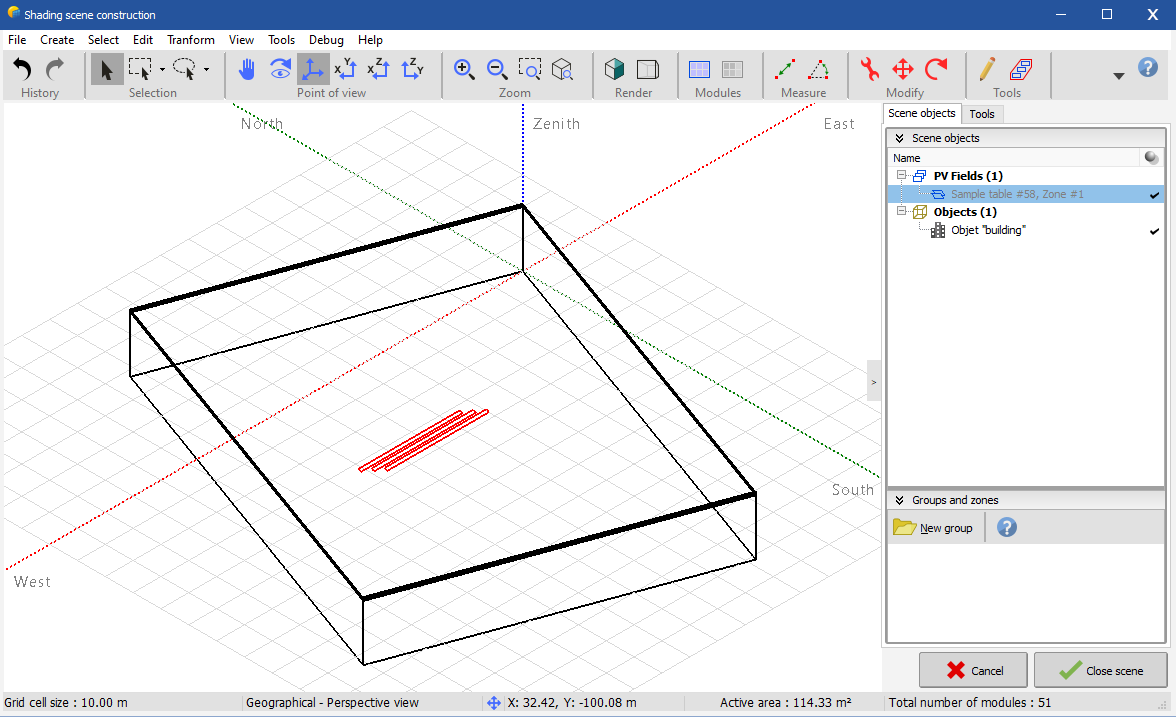The height and width of the screenshot is (717, 1176).
Task: Switch to the Scene objects tab
Action: click(x=922, y=113)
